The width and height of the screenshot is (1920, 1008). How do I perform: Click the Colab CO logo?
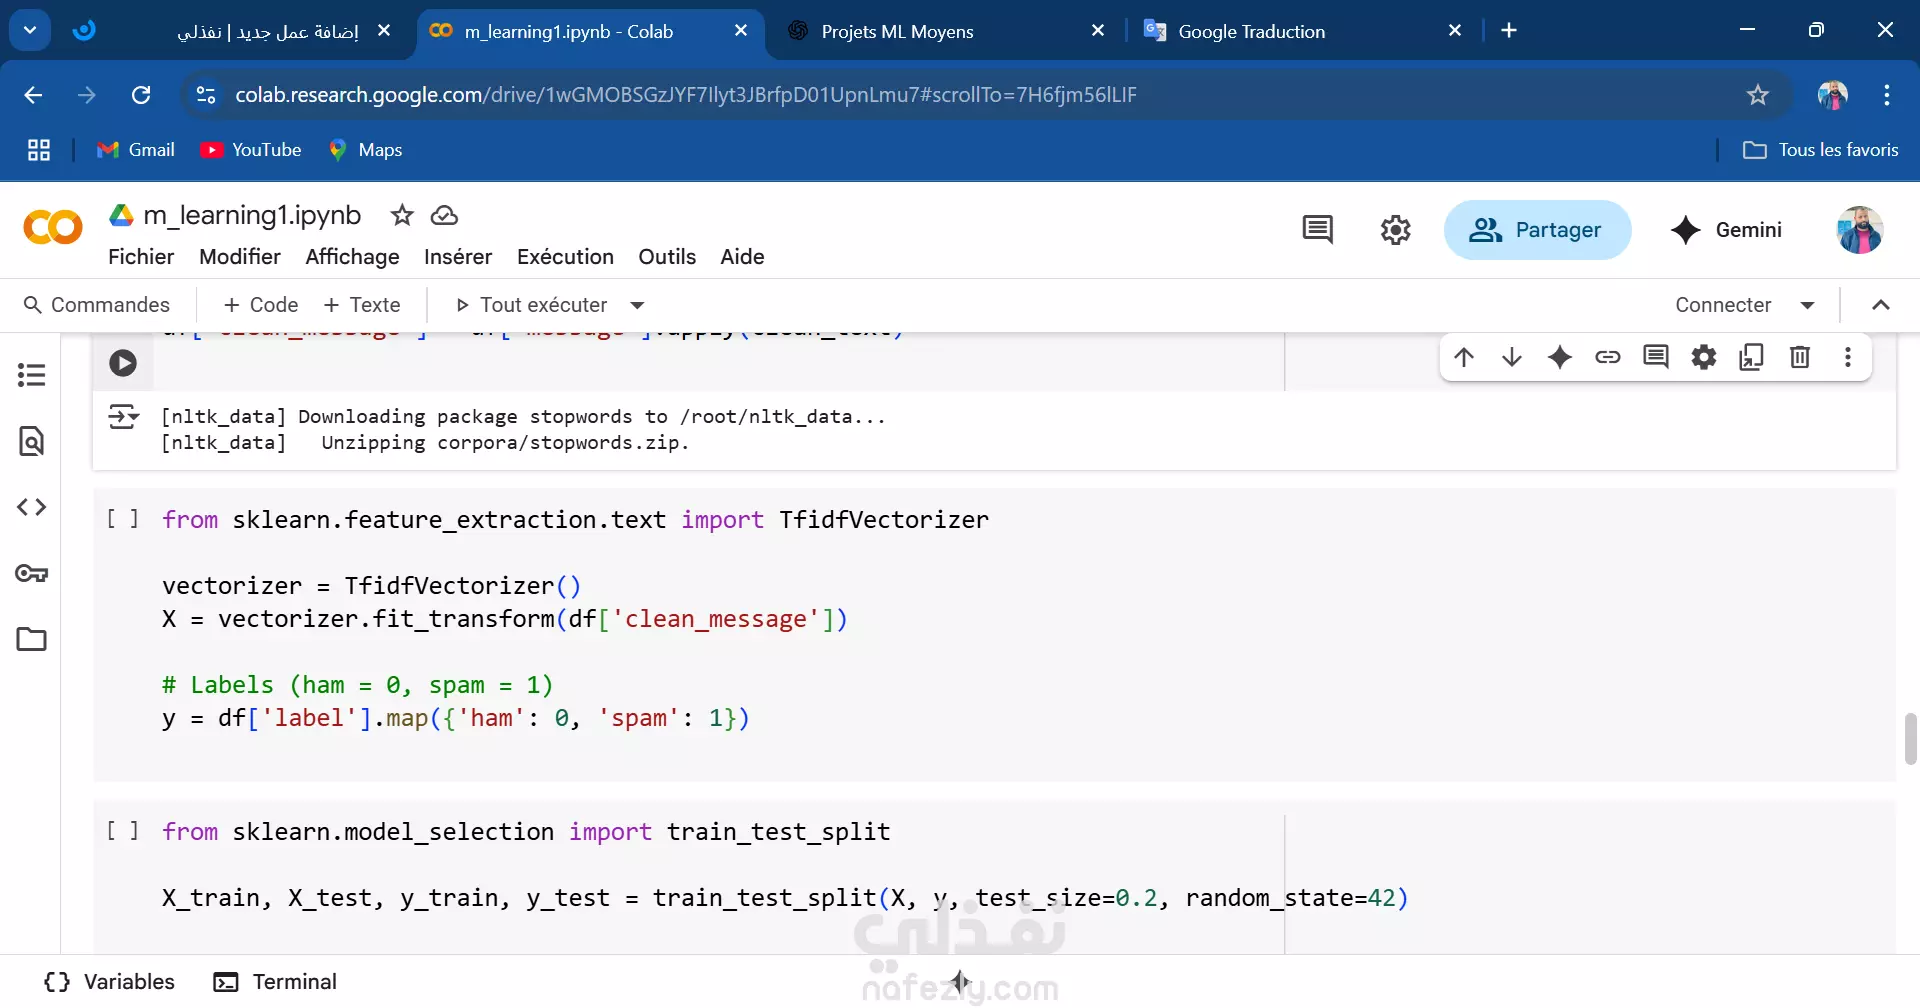(x=53, y=228)
